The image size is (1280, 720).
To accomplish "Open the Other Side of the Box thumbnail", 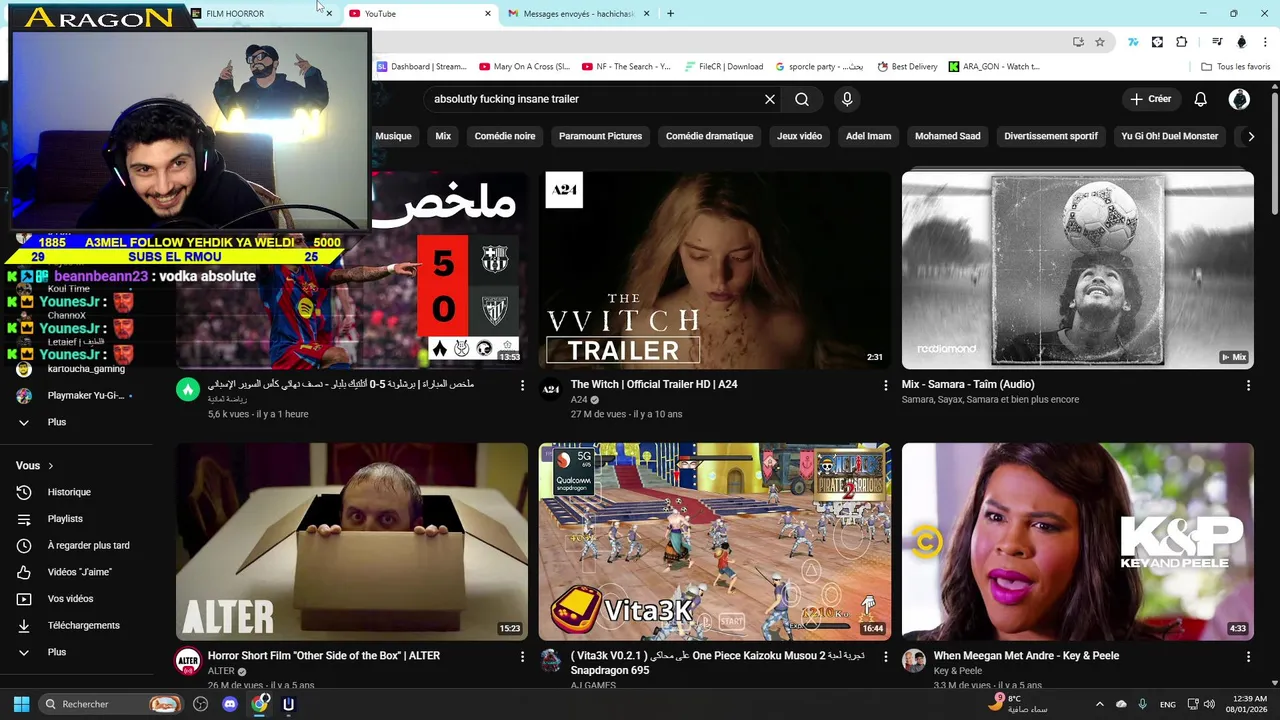I will [352, 541].
